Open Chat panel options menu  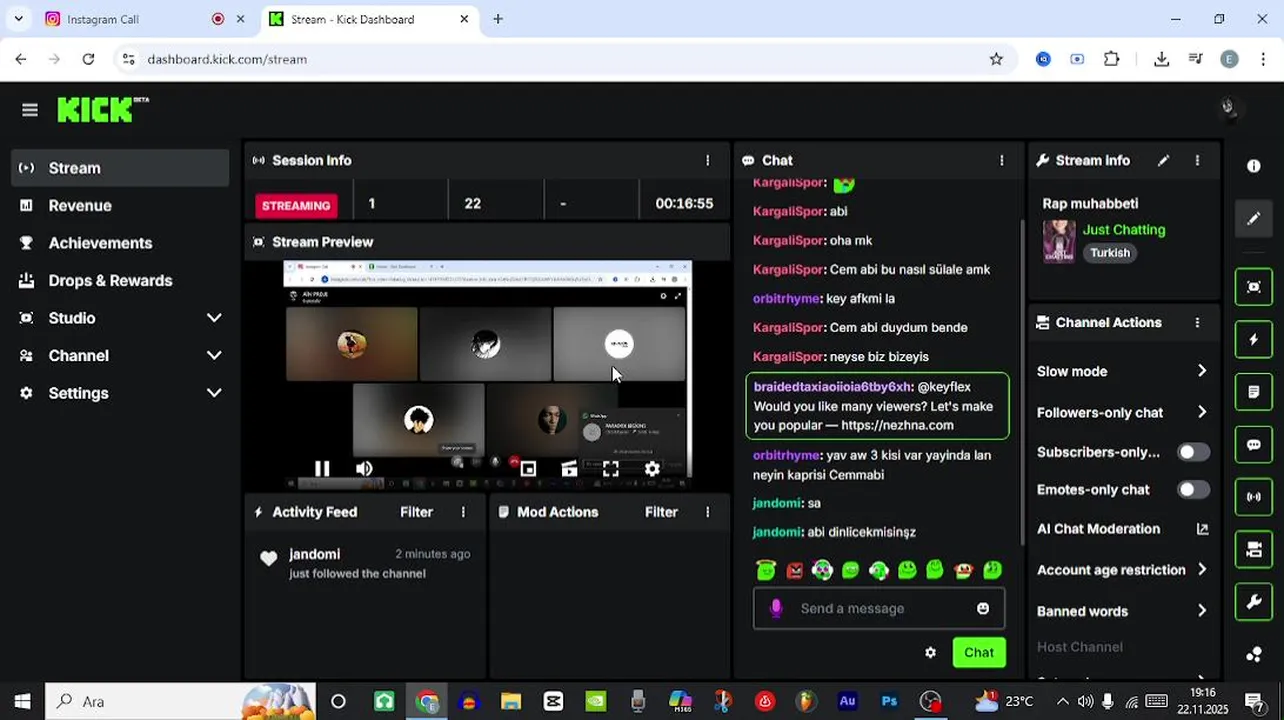pos(1002,160)
